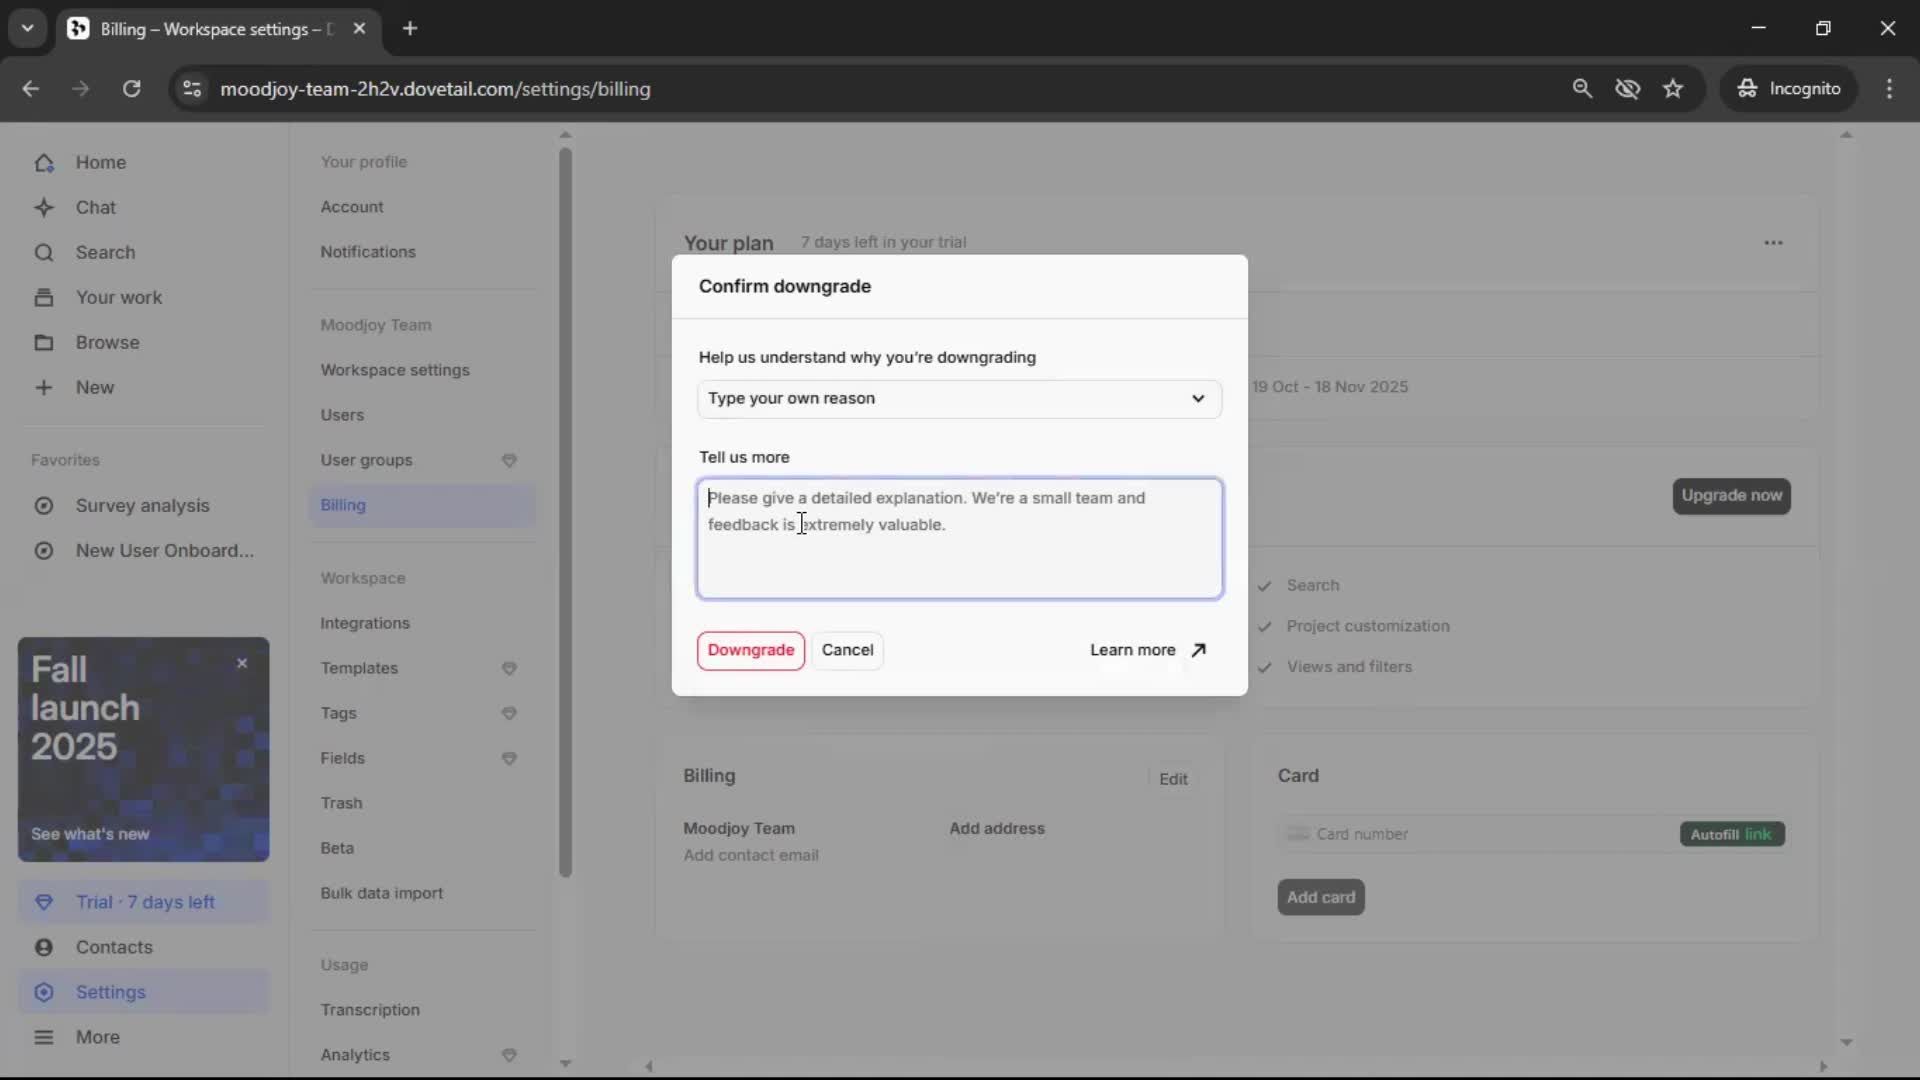Open the browser tab list chevron
Image resolution: width=1920 pixels, height=1080 pixels.
[x=27, y=28]
